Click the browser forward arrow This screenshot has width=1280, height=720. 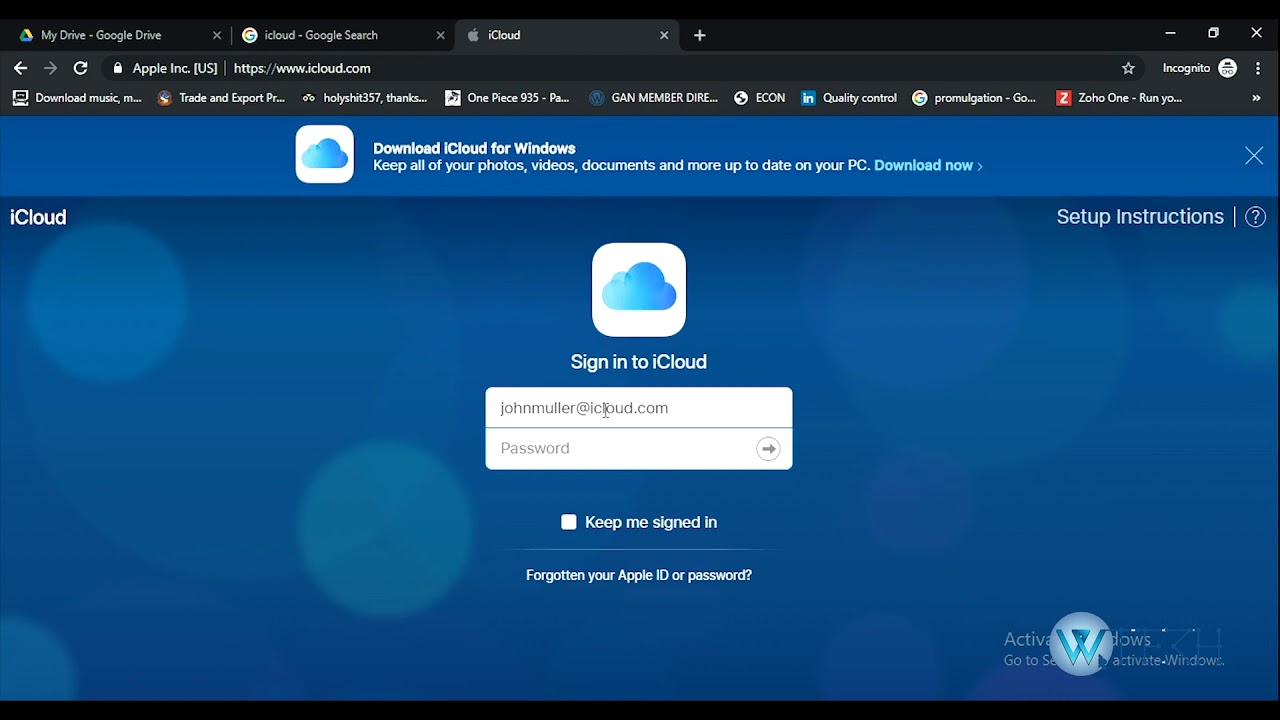point(51,68)
